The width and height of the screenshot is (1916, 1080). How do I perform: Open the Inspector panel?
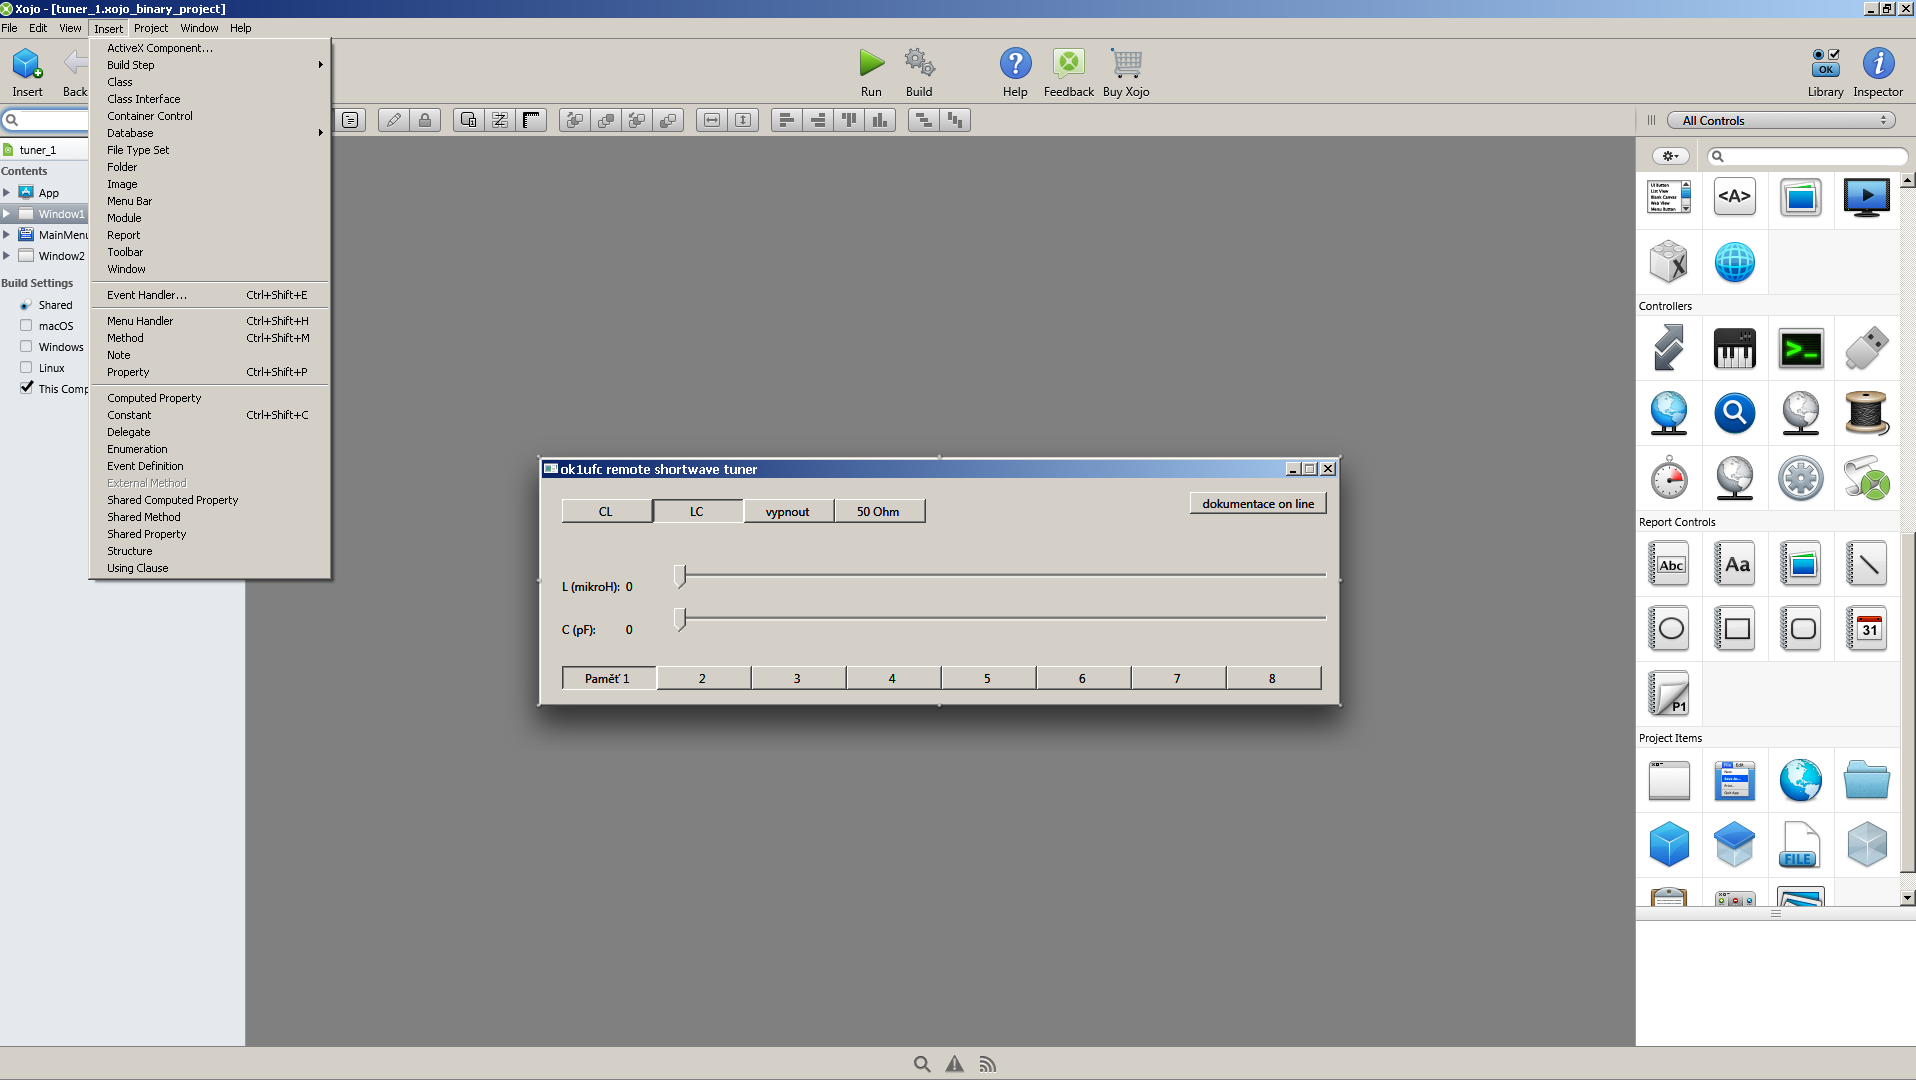pyautogui.click(x=1877, y=64)
